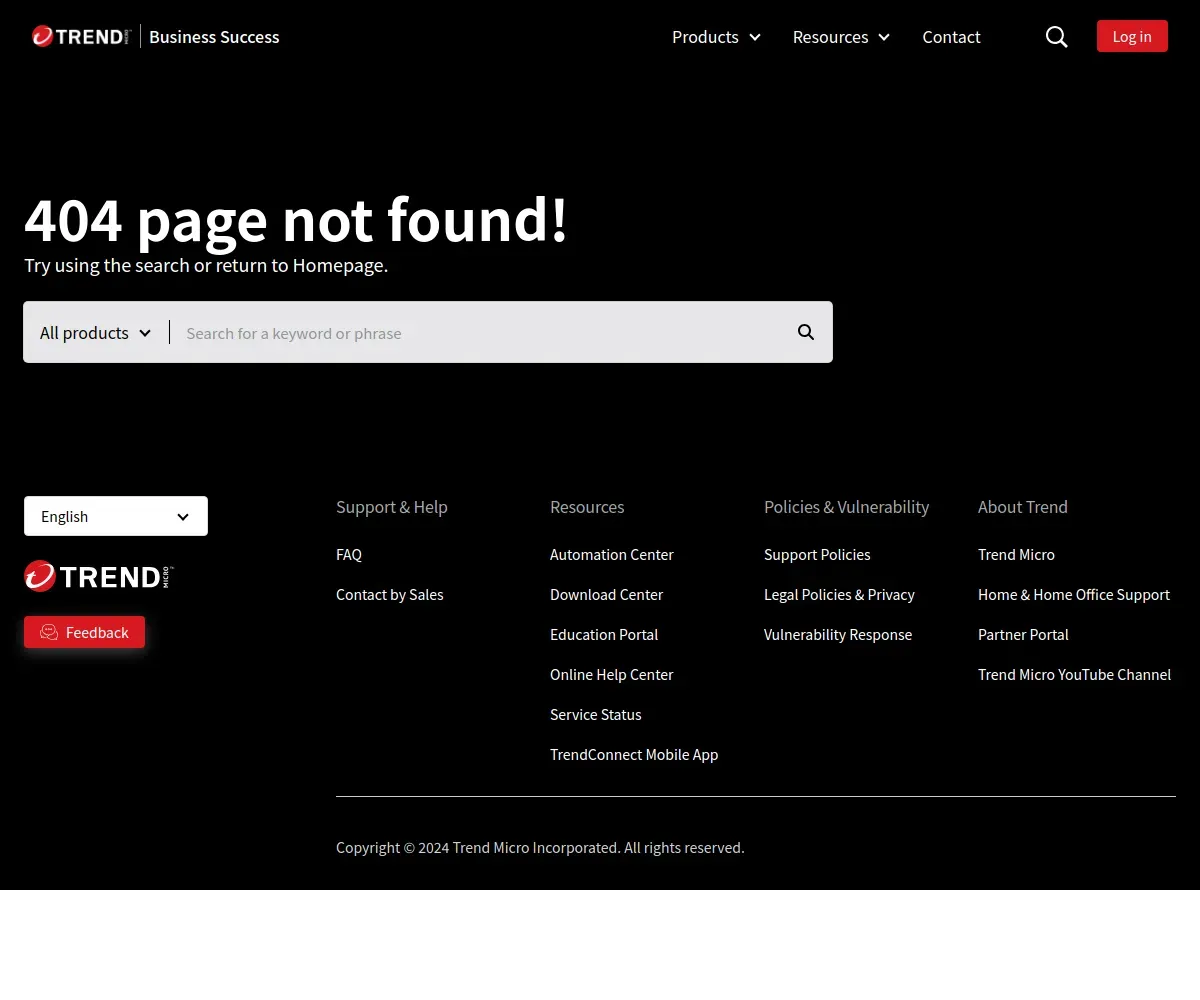Open the English language selector
The width and height of the screenshot is (1200, 1000).
(x=116, y=516)
